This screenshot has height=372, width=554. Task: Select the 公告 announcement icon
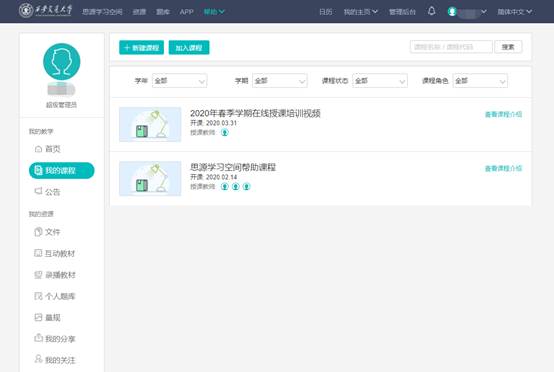pyautogui.click(x=38, y=191)
